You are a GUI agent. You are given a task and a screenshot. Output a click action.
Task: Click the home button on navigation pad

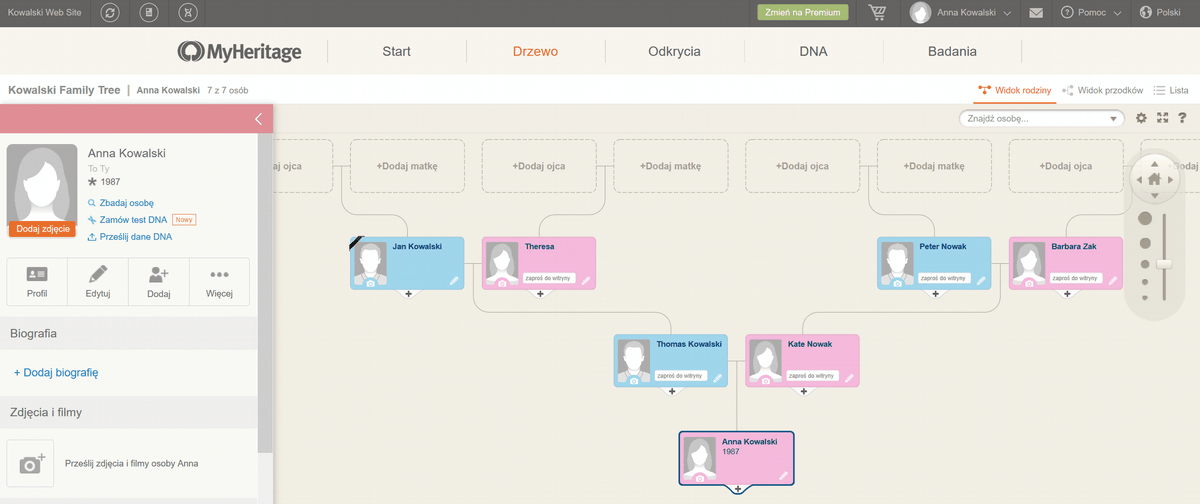click(x=1153, y=180)
